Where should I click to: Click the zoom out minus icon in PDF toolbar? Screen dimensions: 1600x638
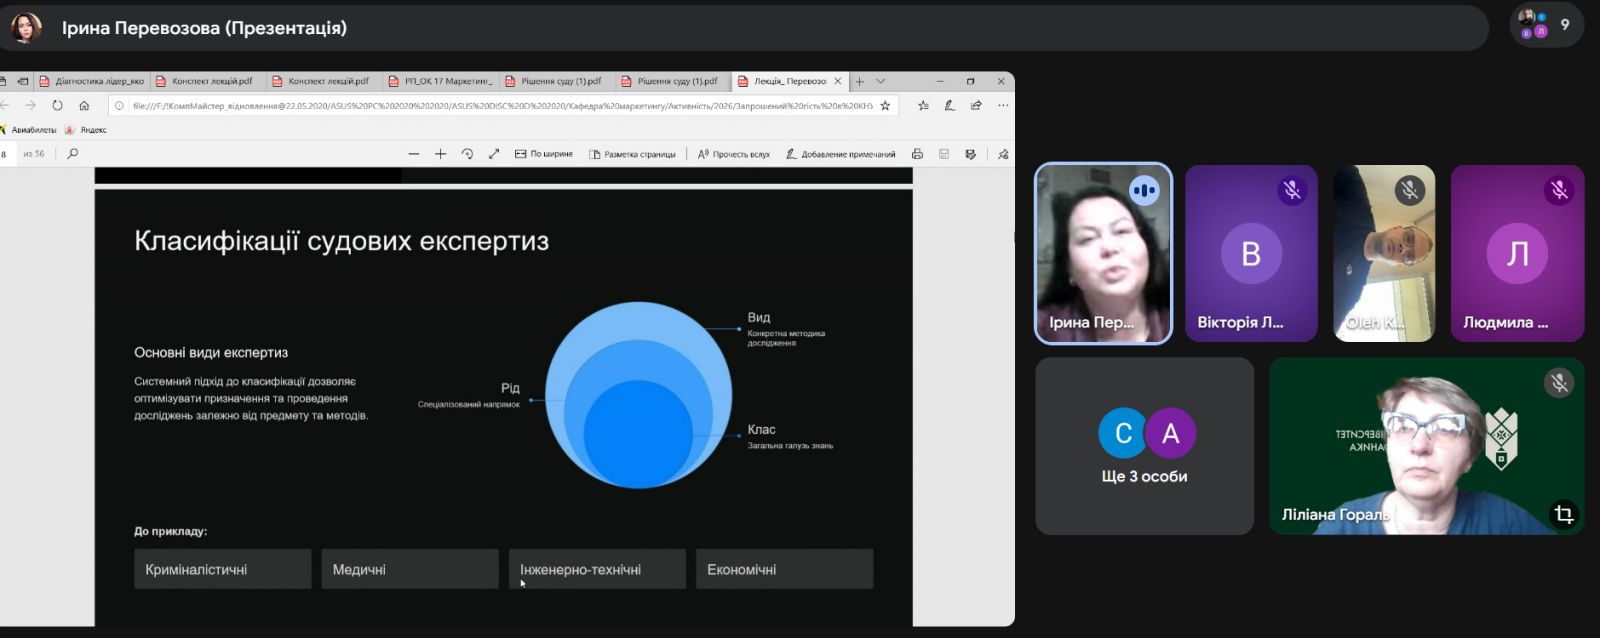414,154
